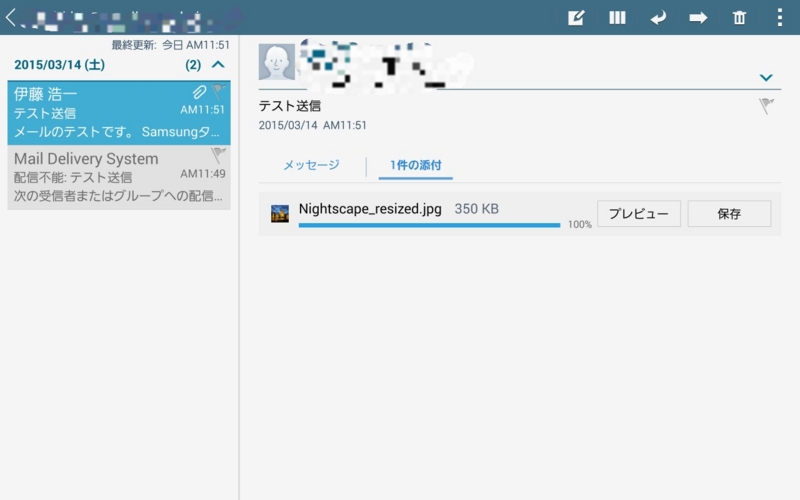The width and height of the screenshot is (800, 500).
Task: Toggle flag on opened テスト送信 message
Action: [766, 106]
